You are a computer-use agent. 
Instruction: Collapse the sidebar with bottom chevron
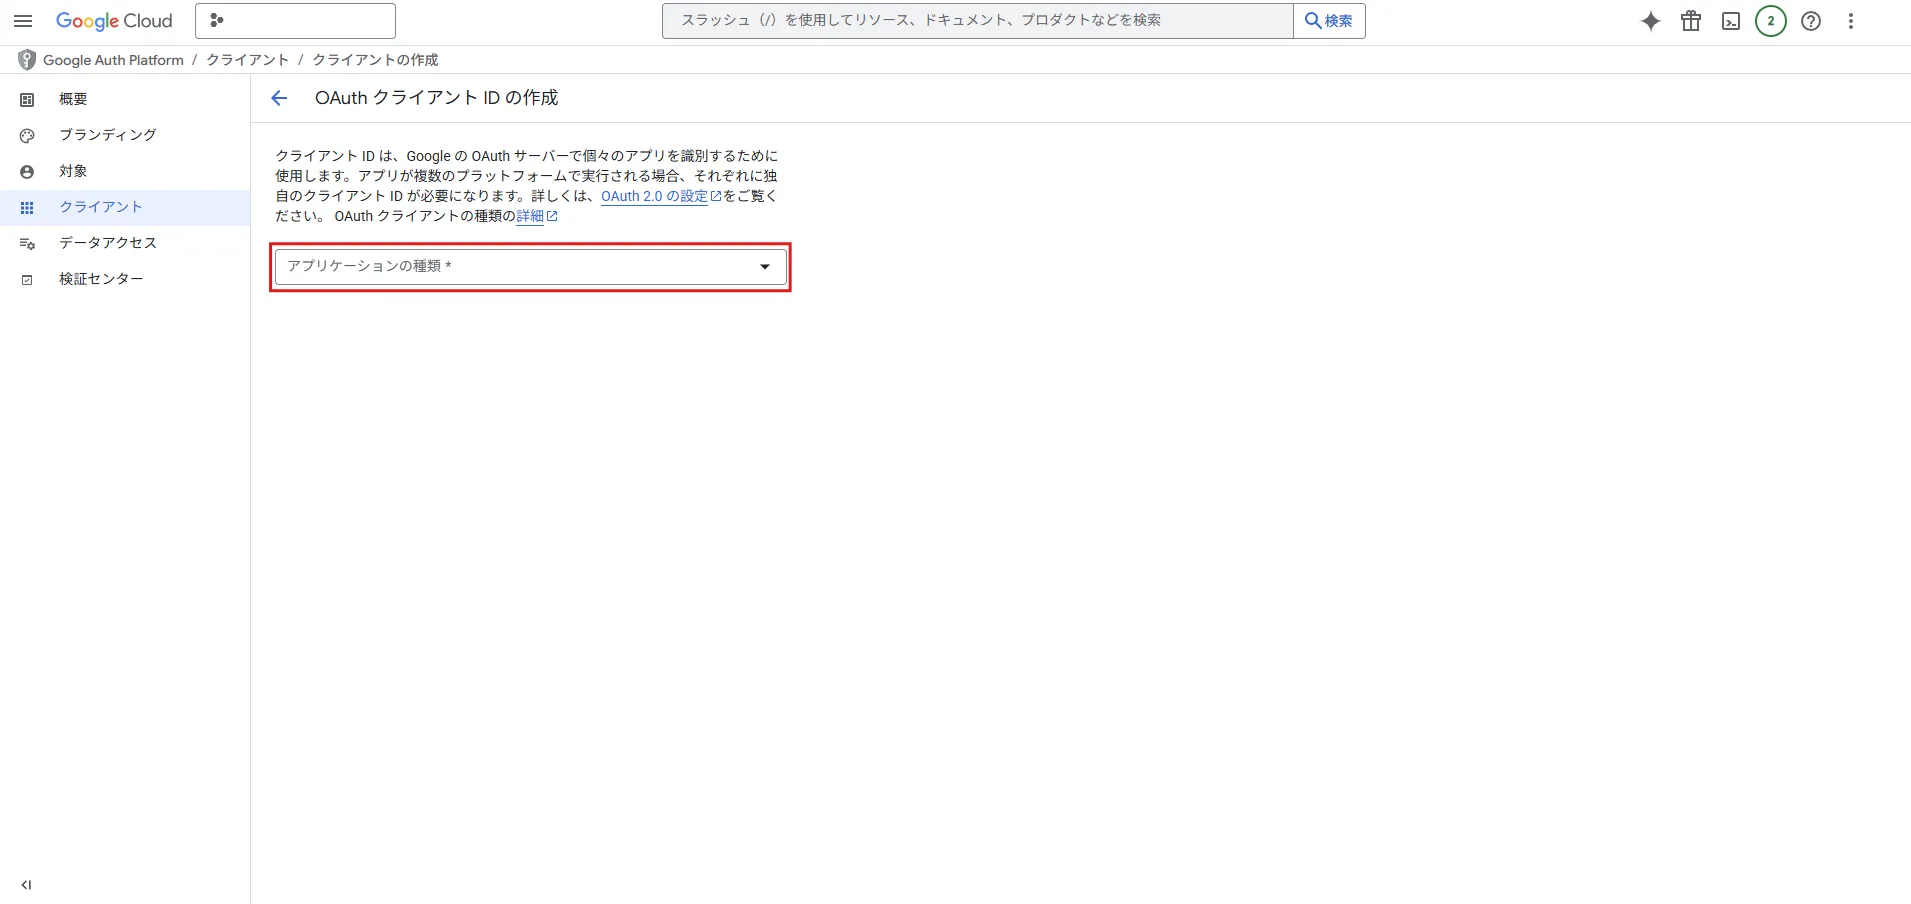pyautogui.click(x=26, y=885)
